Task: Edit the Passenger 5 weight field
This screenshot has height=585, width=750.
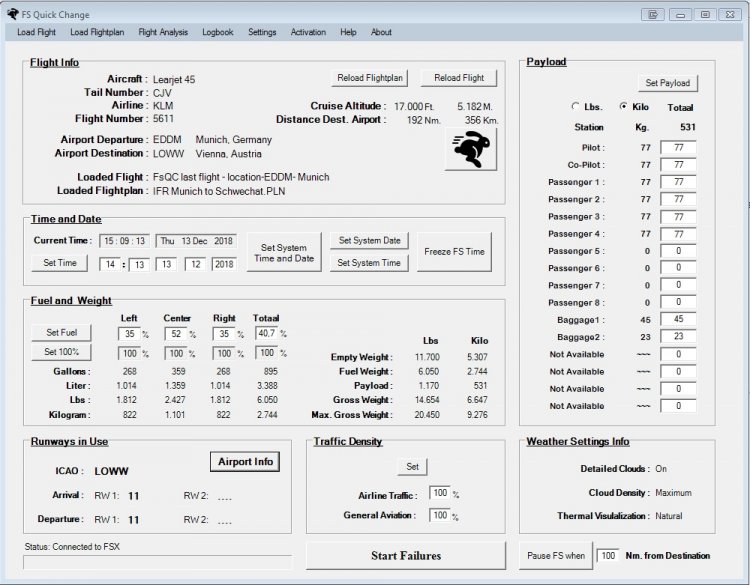Action: point(678,251)
